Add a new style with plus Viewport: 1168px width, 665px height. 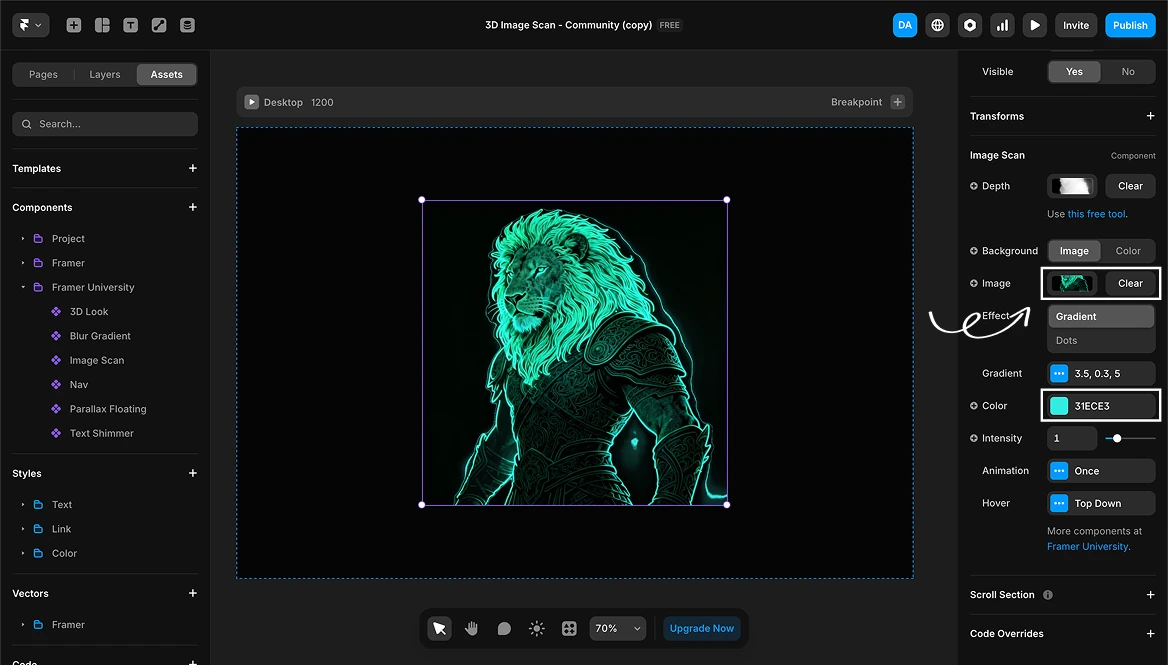[x=193, y=473]
